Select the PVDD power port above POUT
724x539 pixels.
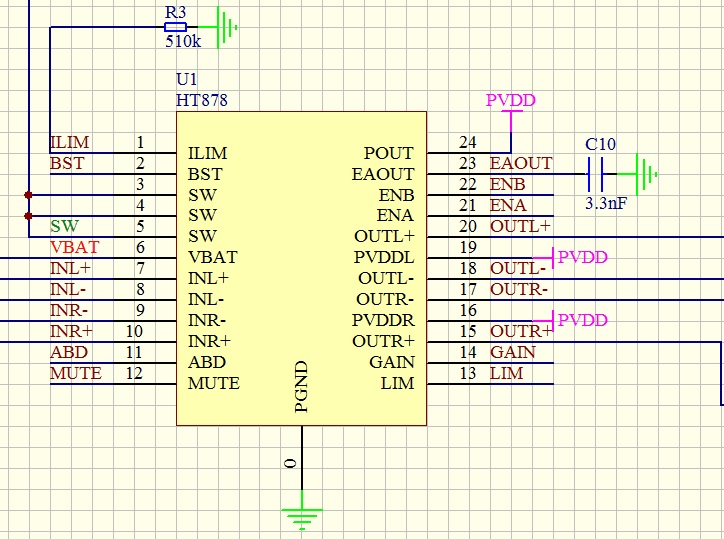(x=511, y=102)
